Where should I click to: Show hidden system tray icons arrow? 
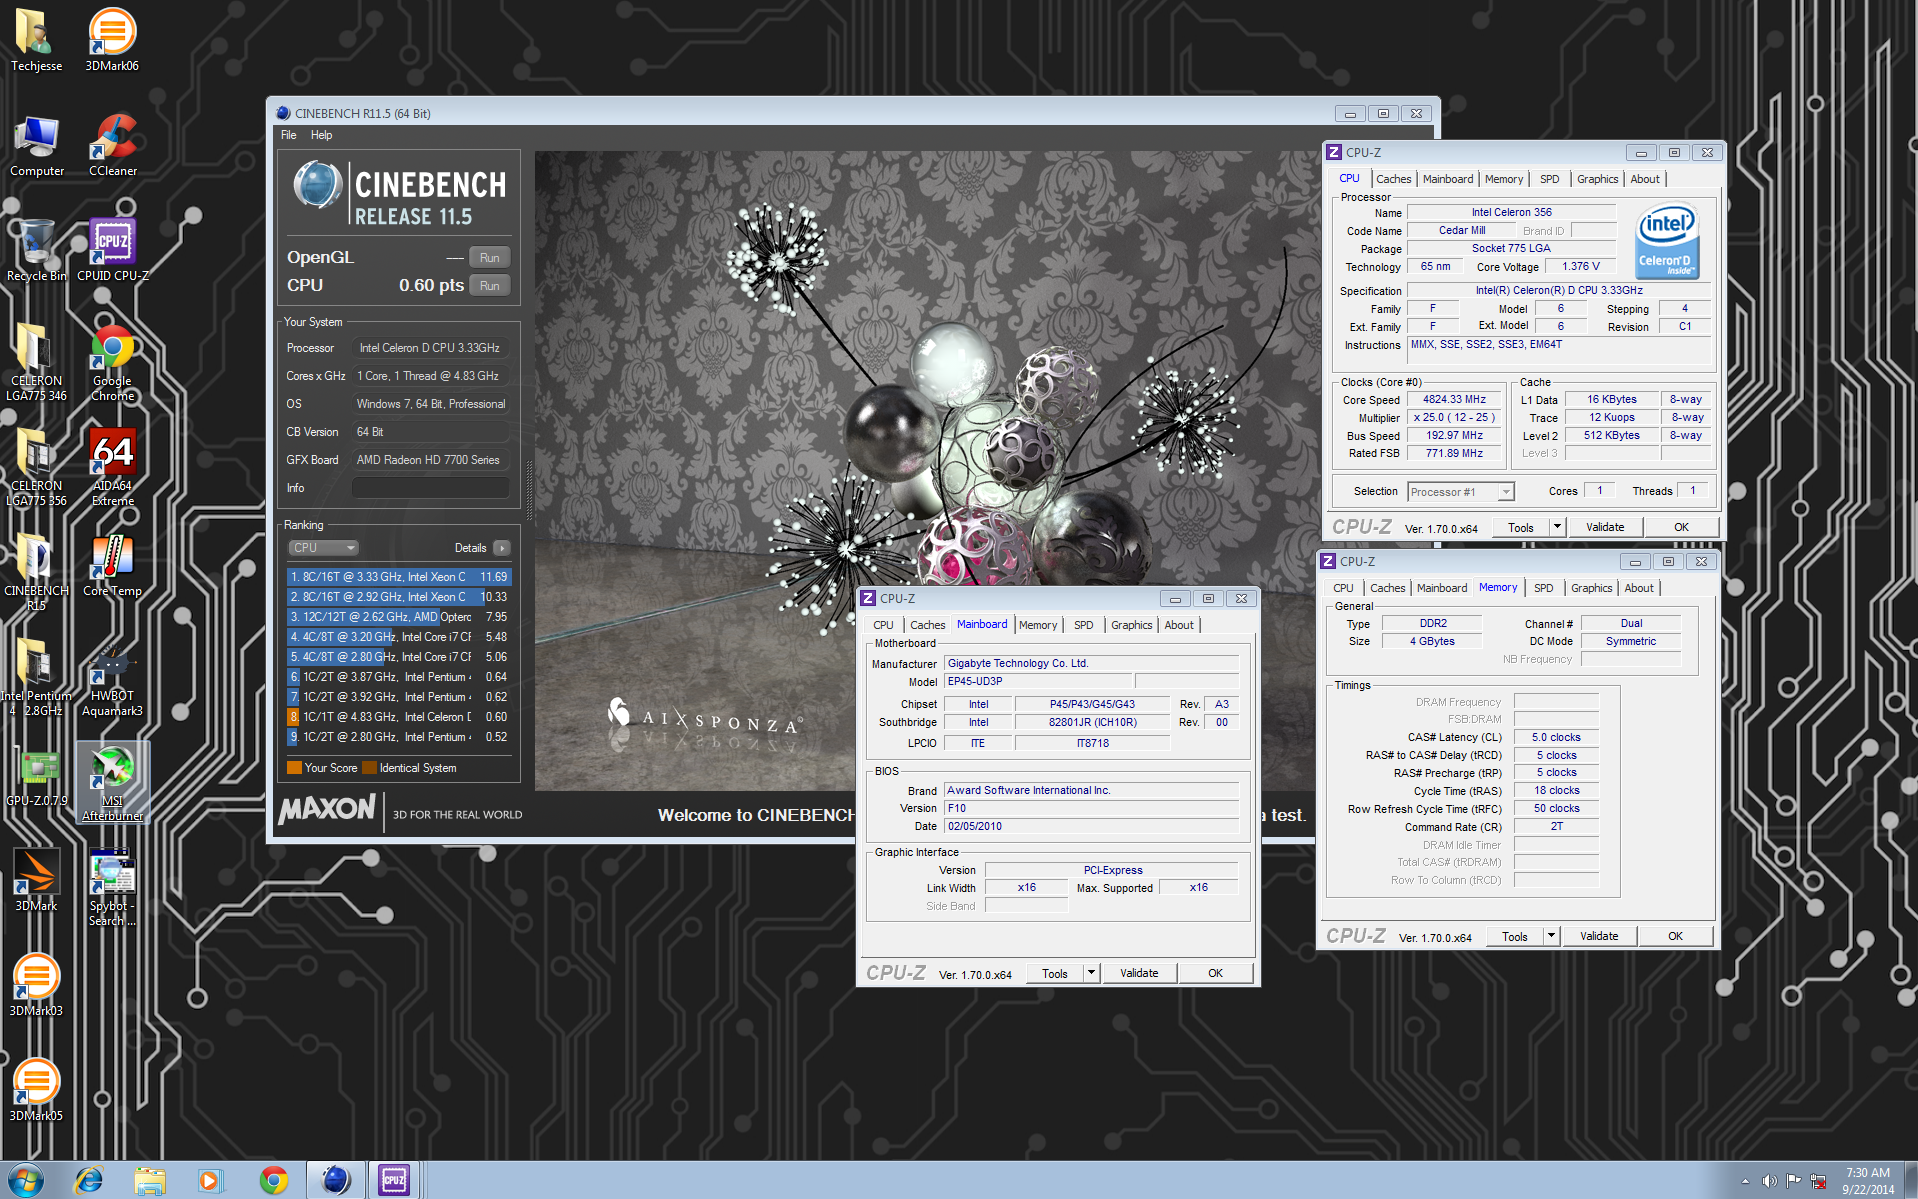tap(1745, 1181)
